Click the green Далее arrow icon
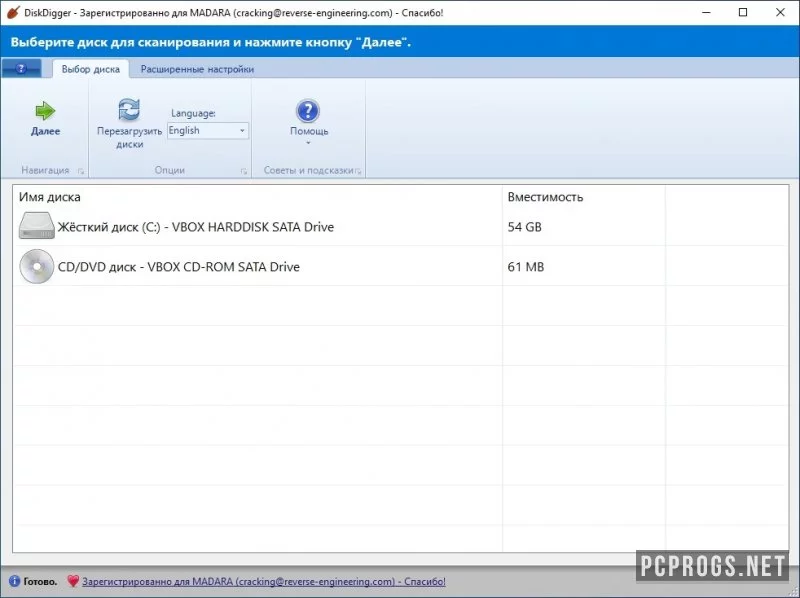Image resolution: width=800 pixels, height=598 pixels. 45,111
